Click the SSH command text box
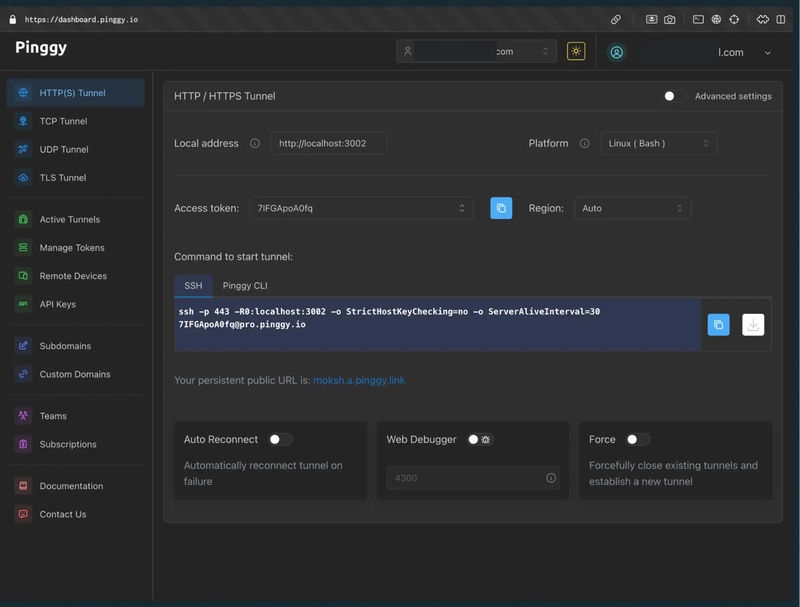The width and height of the screenshot is (800, 607). [437, 325]
